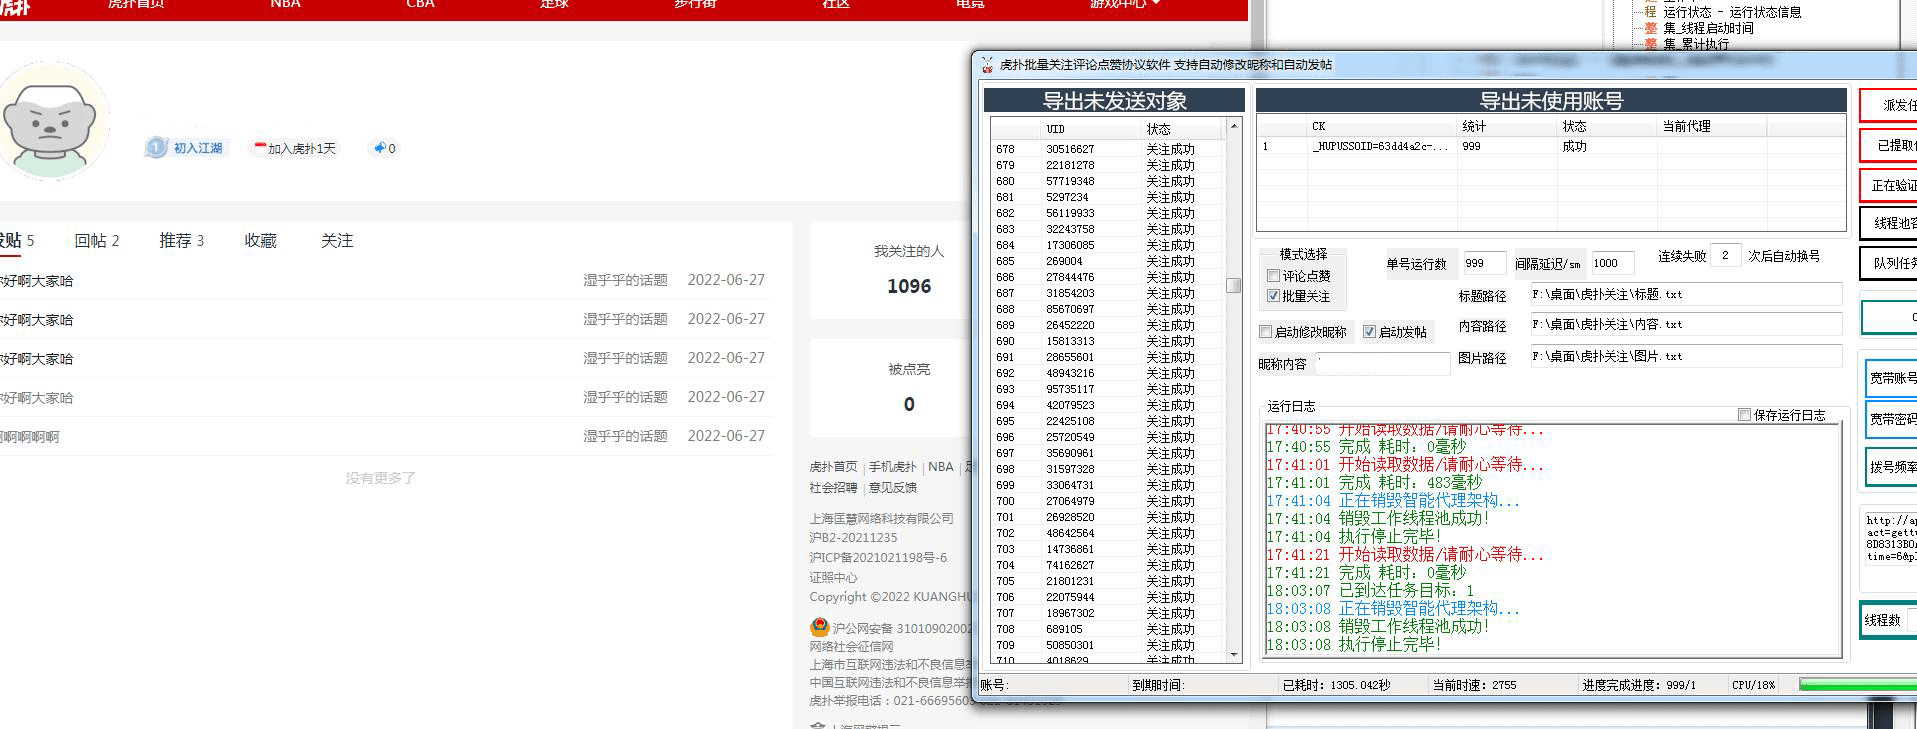Click the 宽带密码 button
The width and height of the screenshot is (1917, 729).
tap(1891, 420)
